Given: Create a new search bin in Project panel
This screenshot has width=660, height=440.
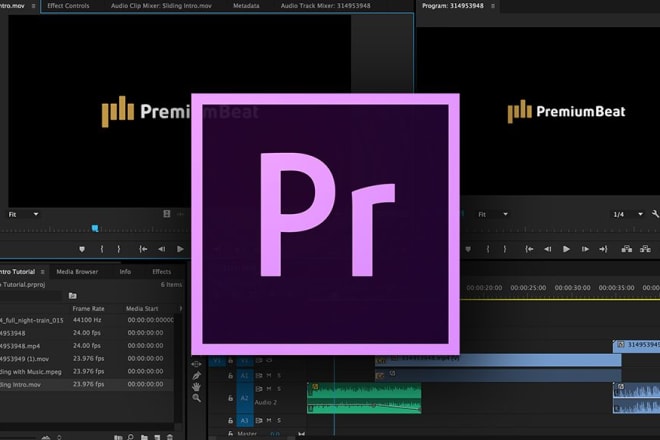Looking at the screenshot, I should [x=72, y=296].
